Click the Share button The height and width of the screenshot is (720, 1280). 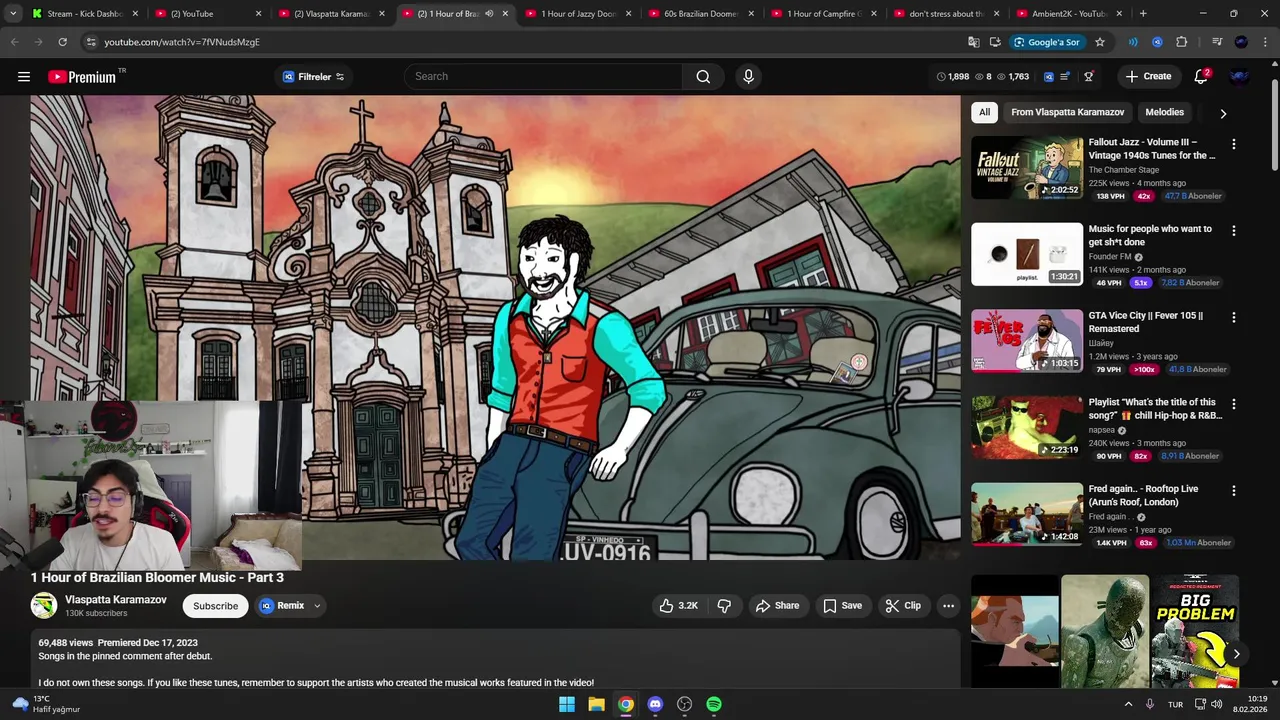[x=777, y=605]
